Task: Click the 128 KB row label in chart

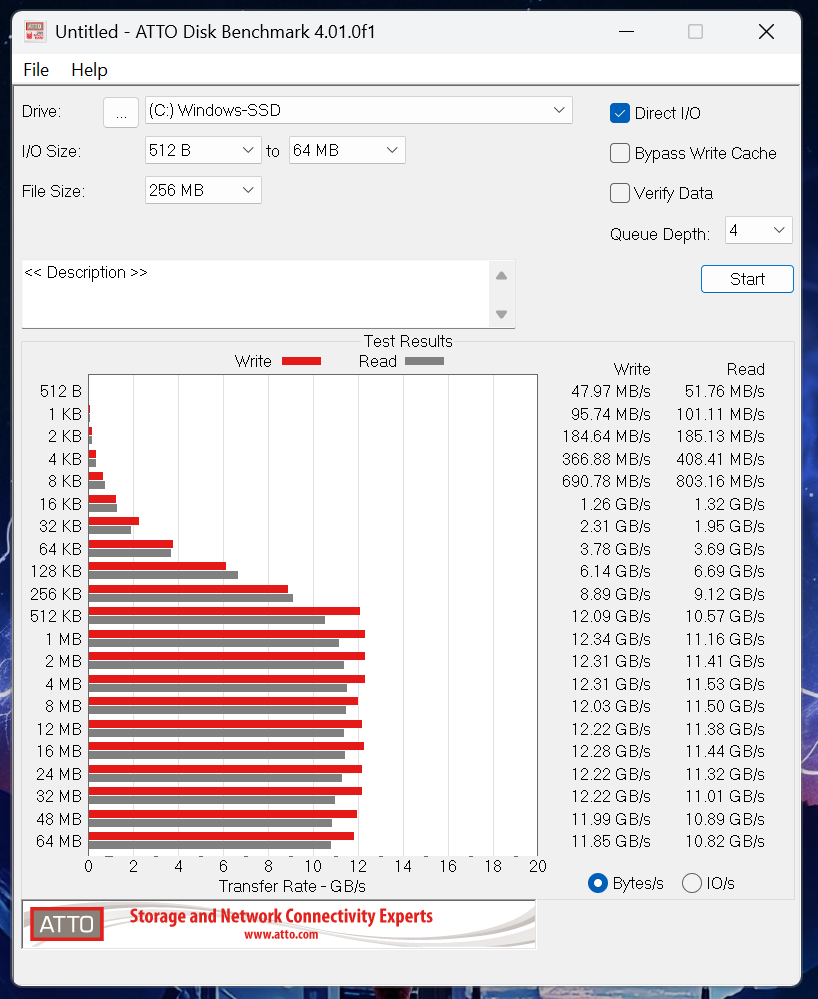Action: [x=56, y=571]
